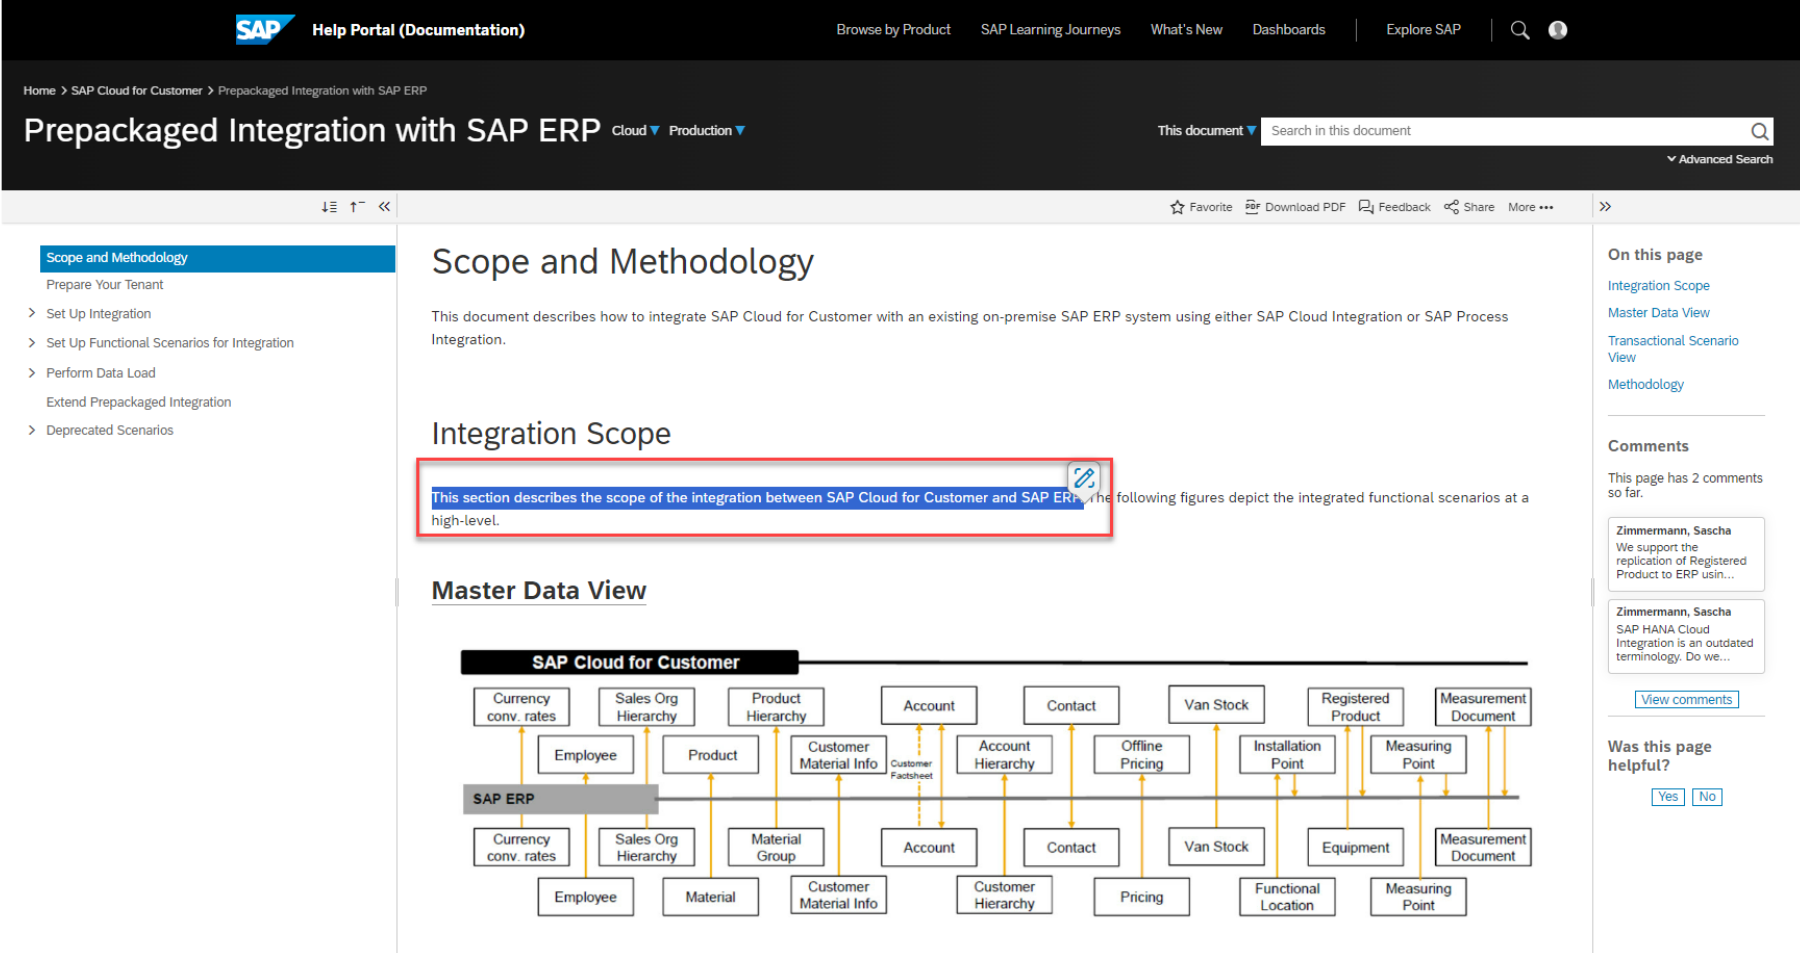This screenshot has height=953, width=1800.
Task: Click Customer Hierarchy box in diagram
Action: pyautogui.click(x=1004, y=895)
